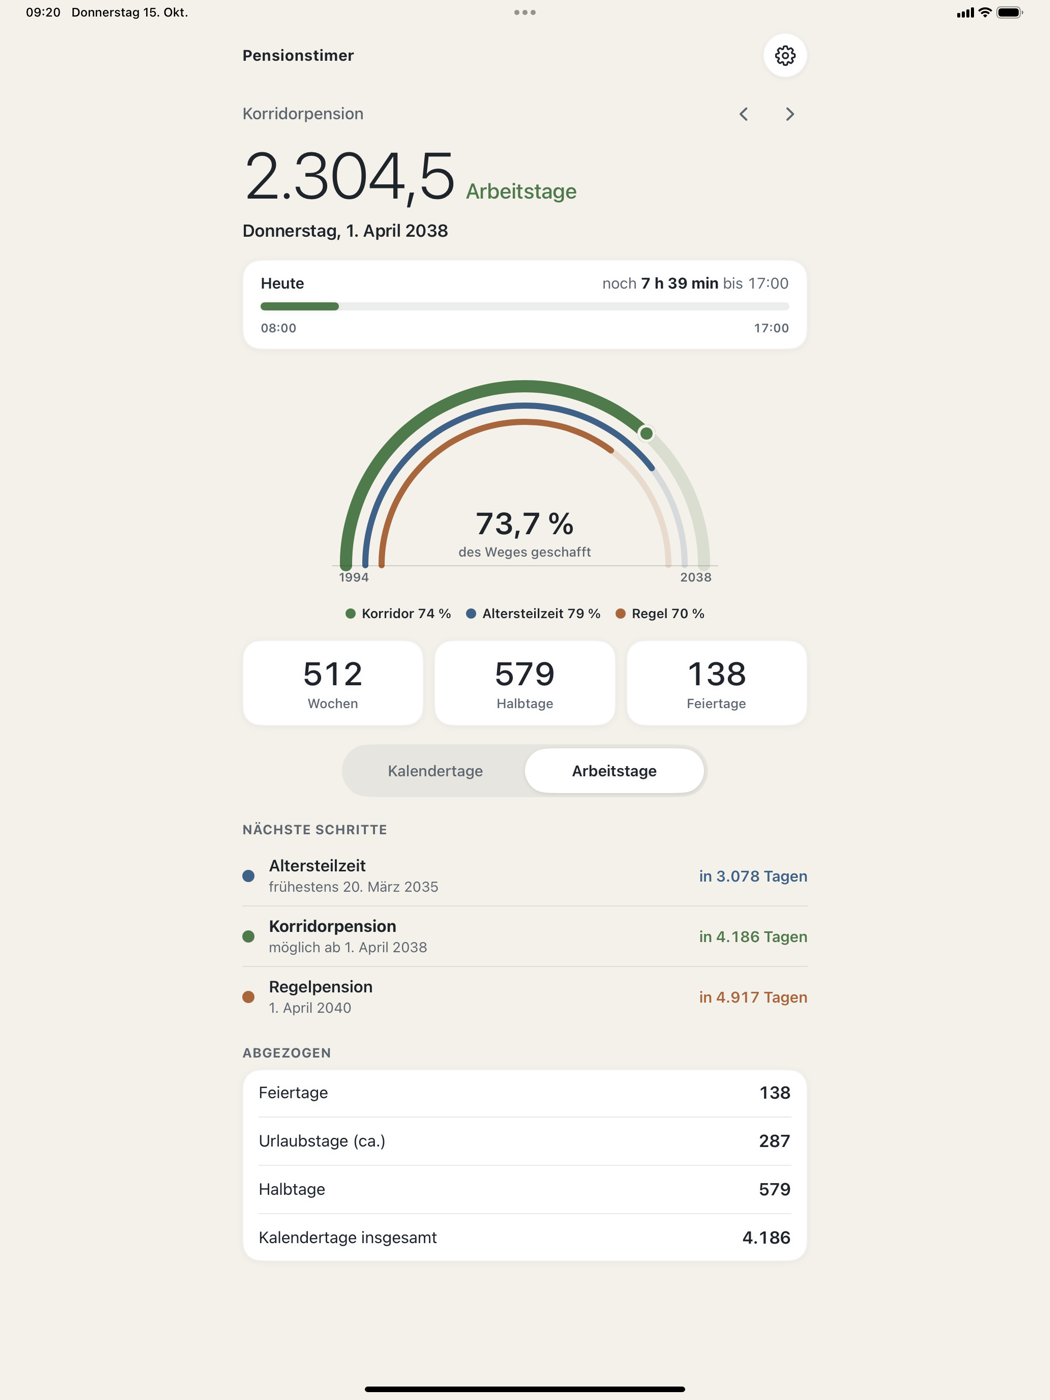Open the 512 Wochen card
The image size is (1050, 1400).
click(x=333, y=683)
